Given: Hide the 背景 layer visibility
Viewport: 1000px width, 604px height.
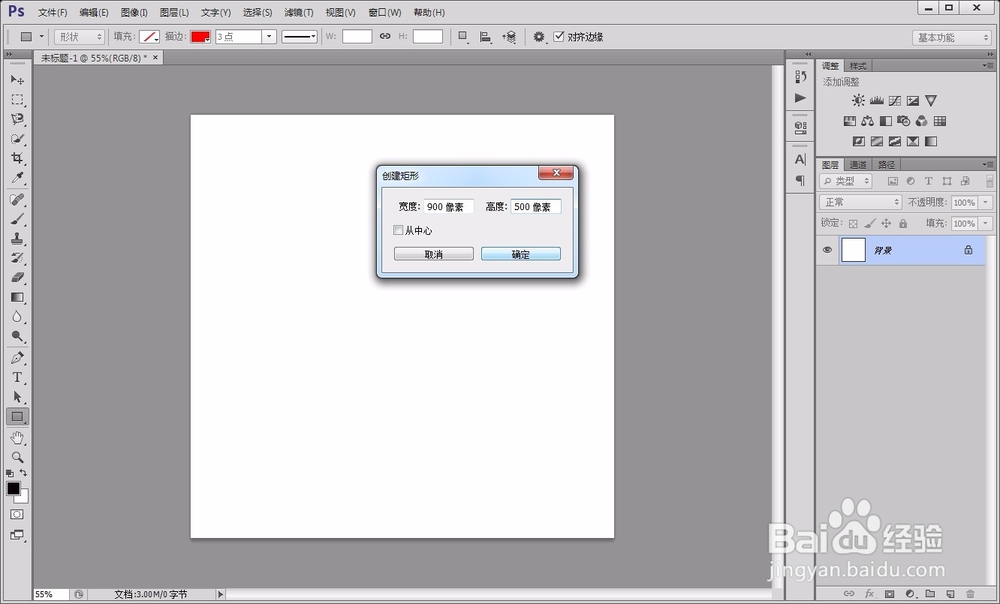Looking at the screenshot, I should (x=825, y=249).
